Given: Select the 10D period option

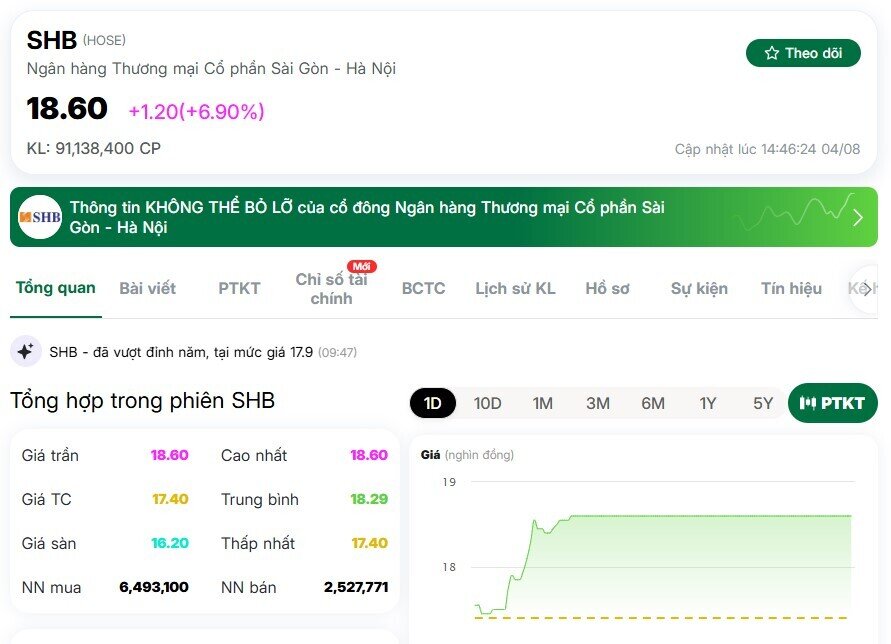Looking at the screenshot, I should (x=488, y=403).
